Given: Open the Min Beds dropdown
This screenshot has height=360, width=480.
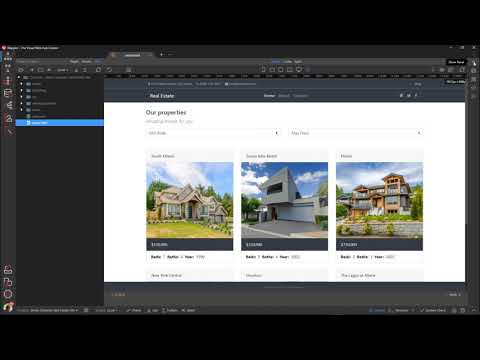Looking at the screenshot, I should click(x=213, y=133).
